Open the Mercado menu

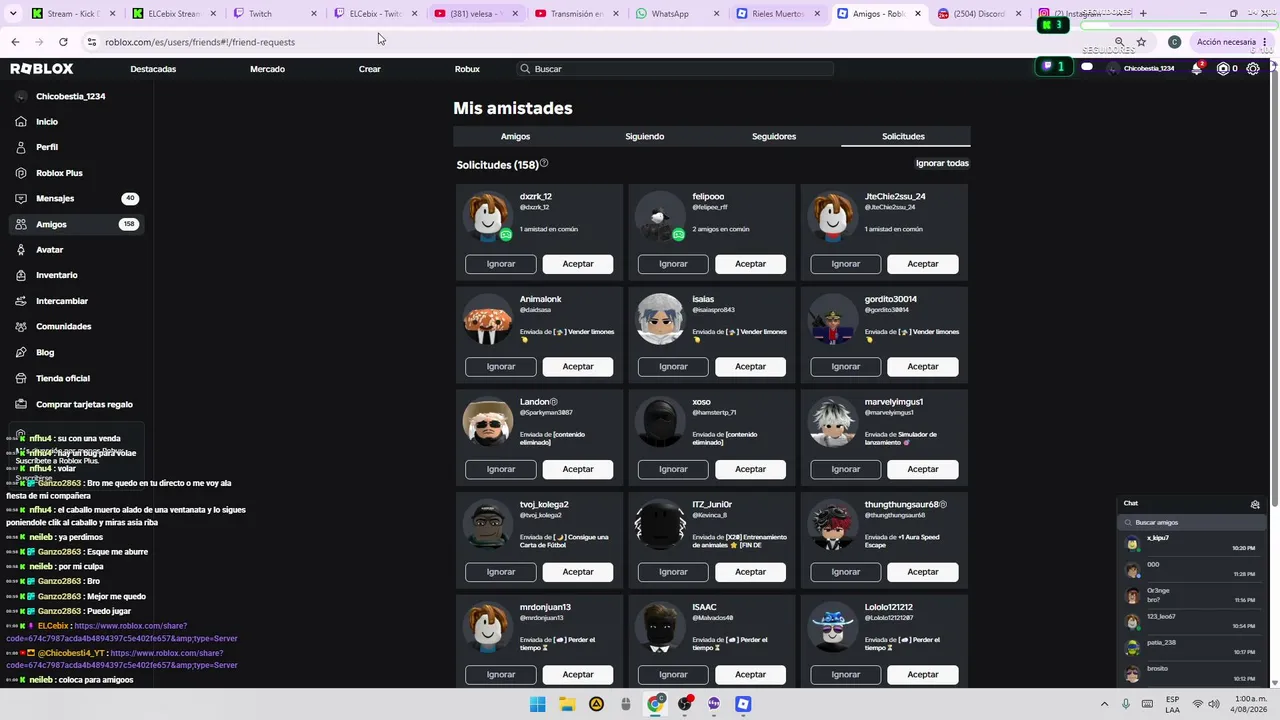tap(267, 69)
